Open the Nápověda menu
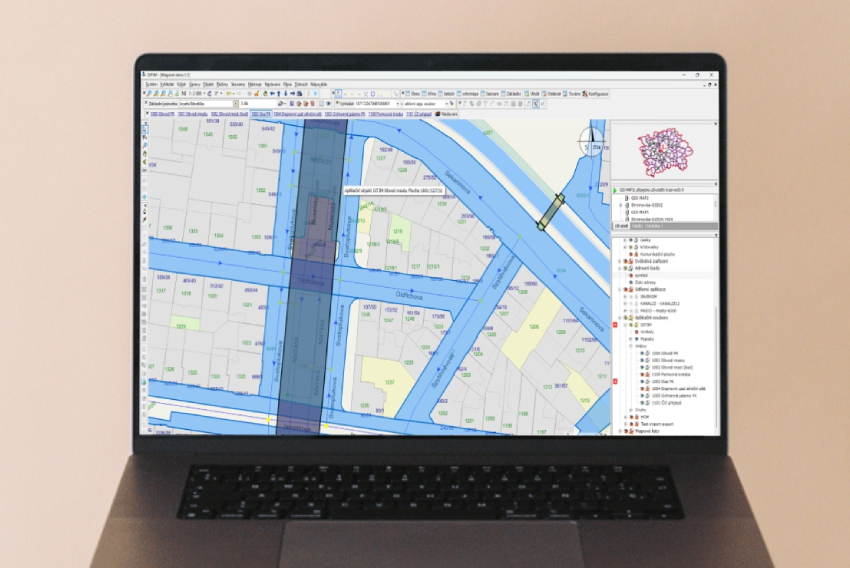 click(x=318, y=84)
